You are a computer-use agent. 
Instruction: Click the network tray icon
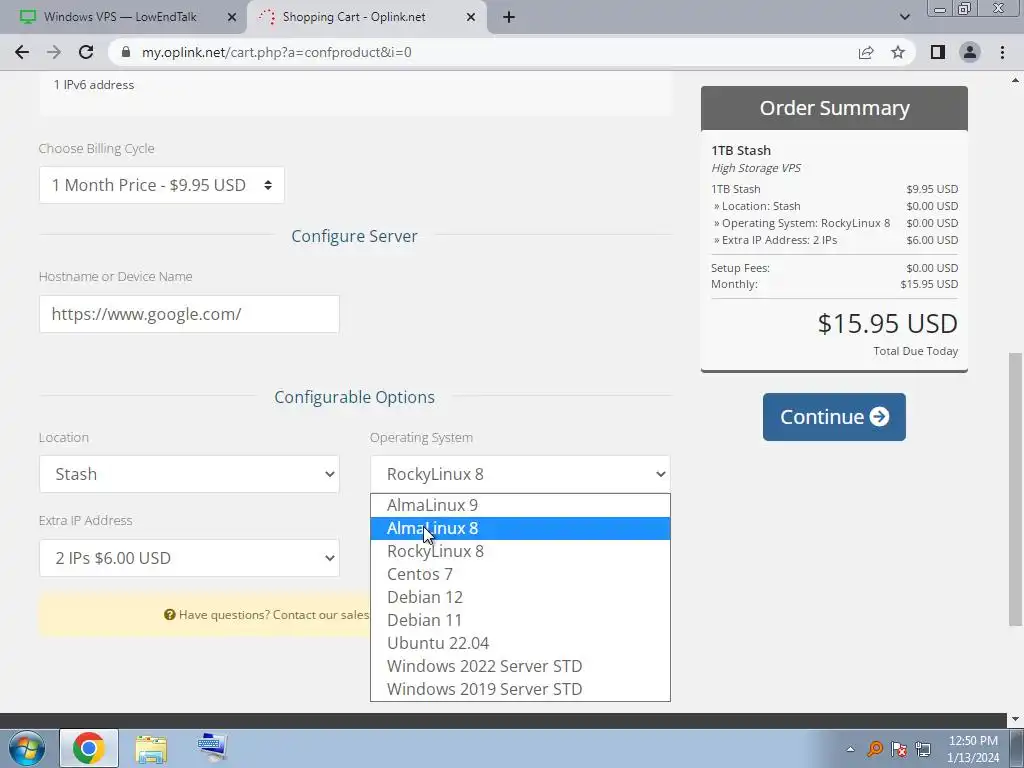tap(923, 749)
